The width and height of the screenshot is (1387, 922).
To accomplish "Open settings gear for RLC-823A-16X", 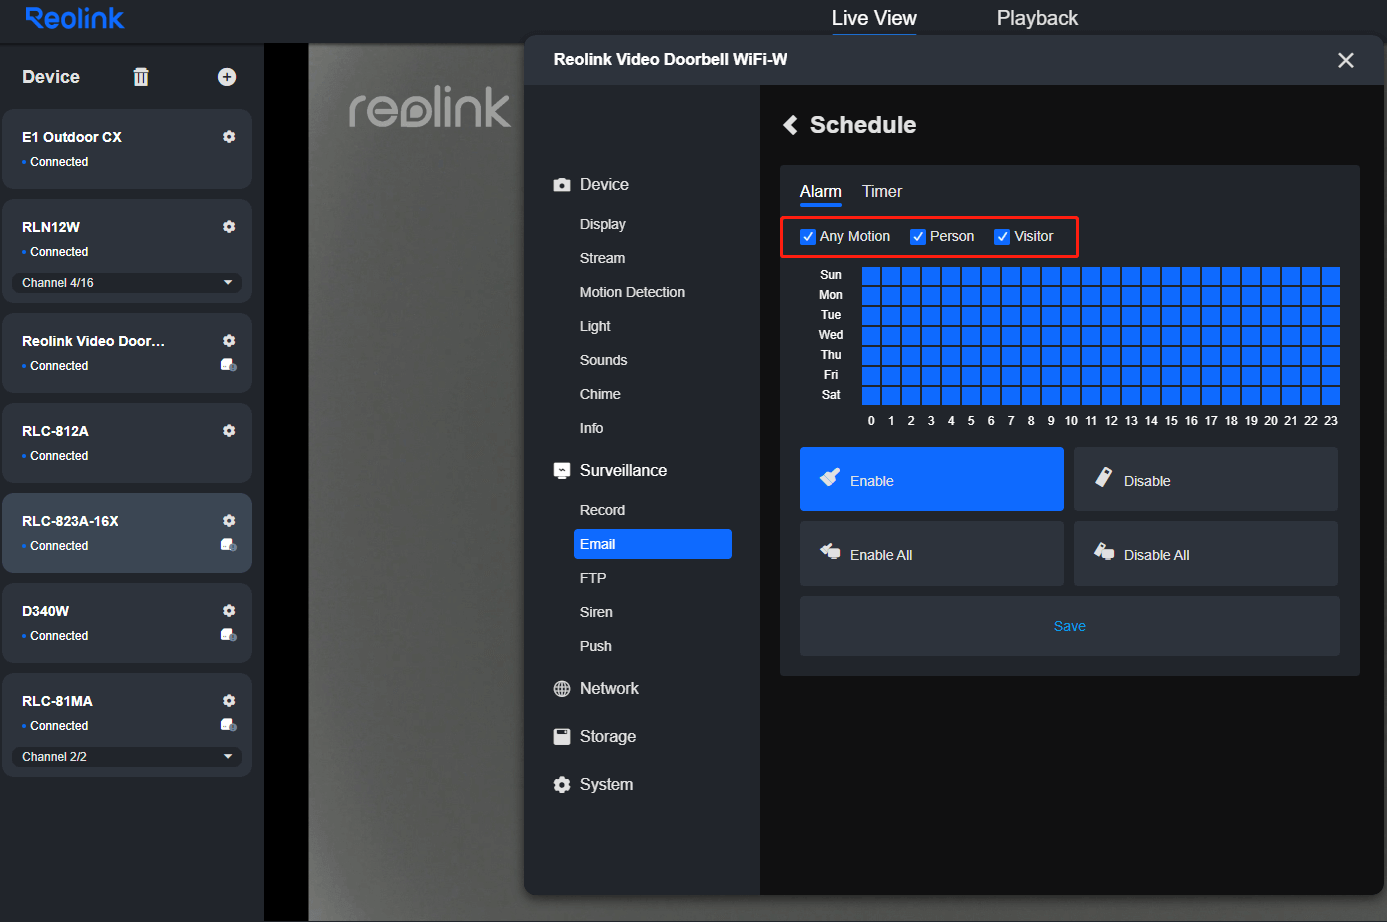I will click(229, 521).
